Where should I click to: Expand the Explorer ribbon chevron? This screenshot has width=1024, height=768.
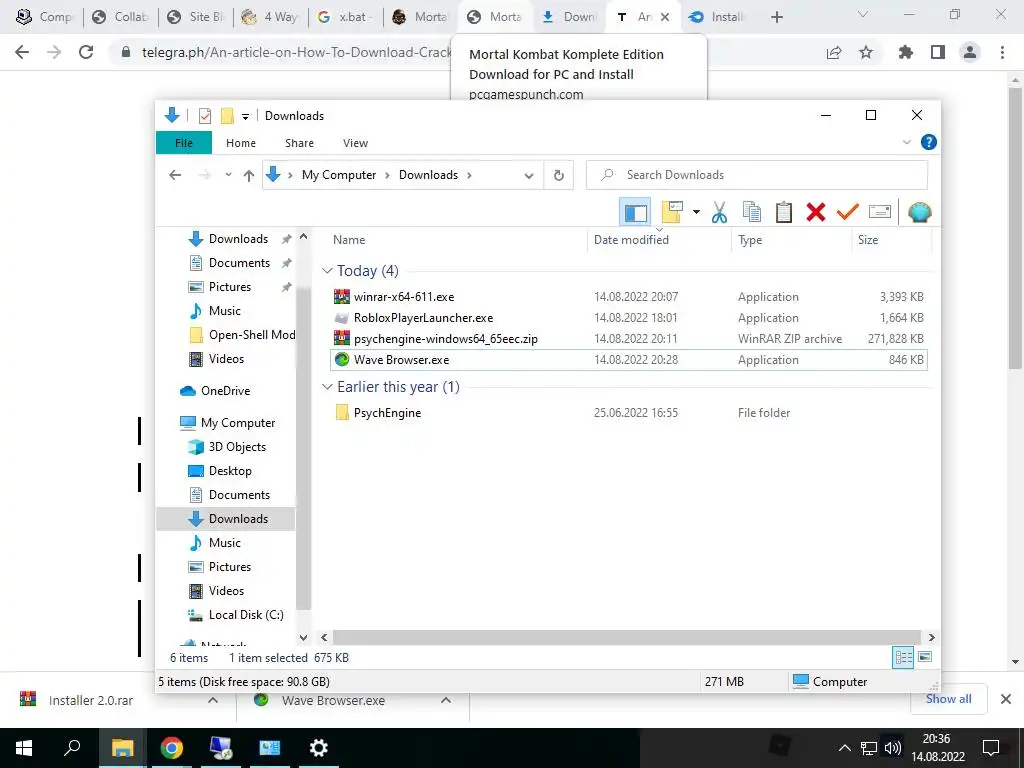(x=906, y=142)
